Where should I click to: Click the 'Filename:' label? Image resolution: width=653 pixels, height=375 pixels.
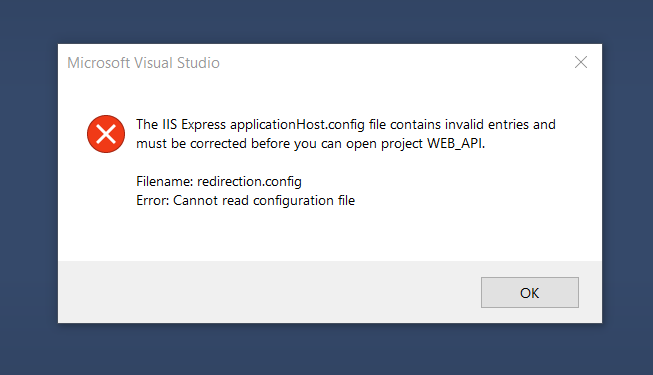(x=164, y=182)
